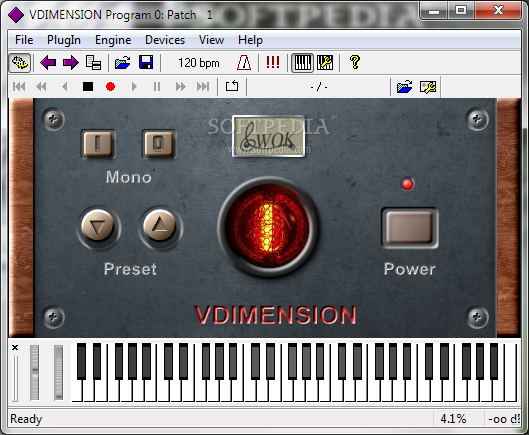
Task: Open the View menu
Action: [211, 40]
